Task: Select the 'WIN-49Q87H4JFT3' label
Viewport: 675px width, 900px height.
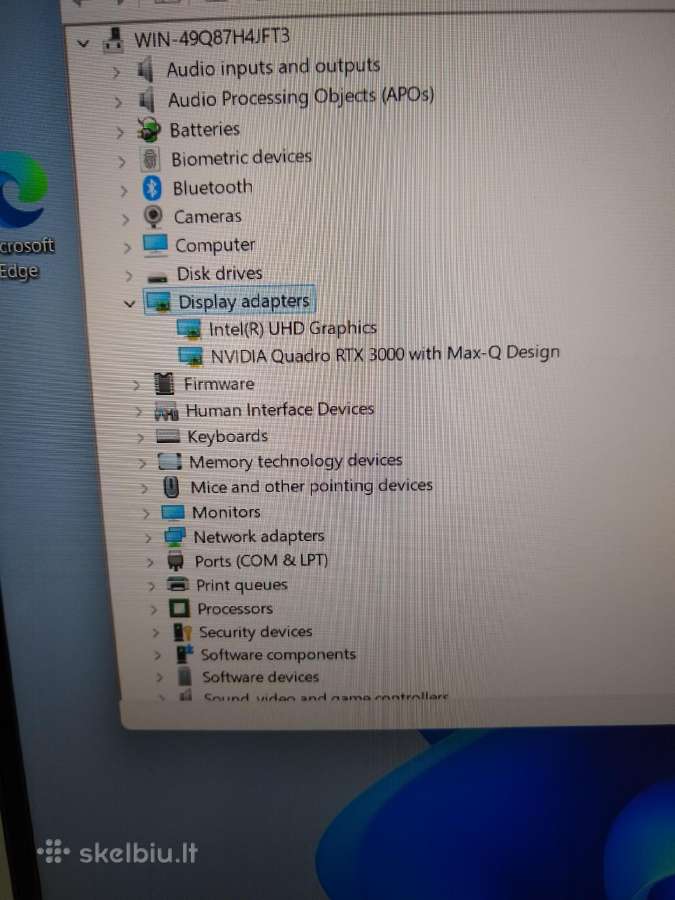Action: [212, 38]
